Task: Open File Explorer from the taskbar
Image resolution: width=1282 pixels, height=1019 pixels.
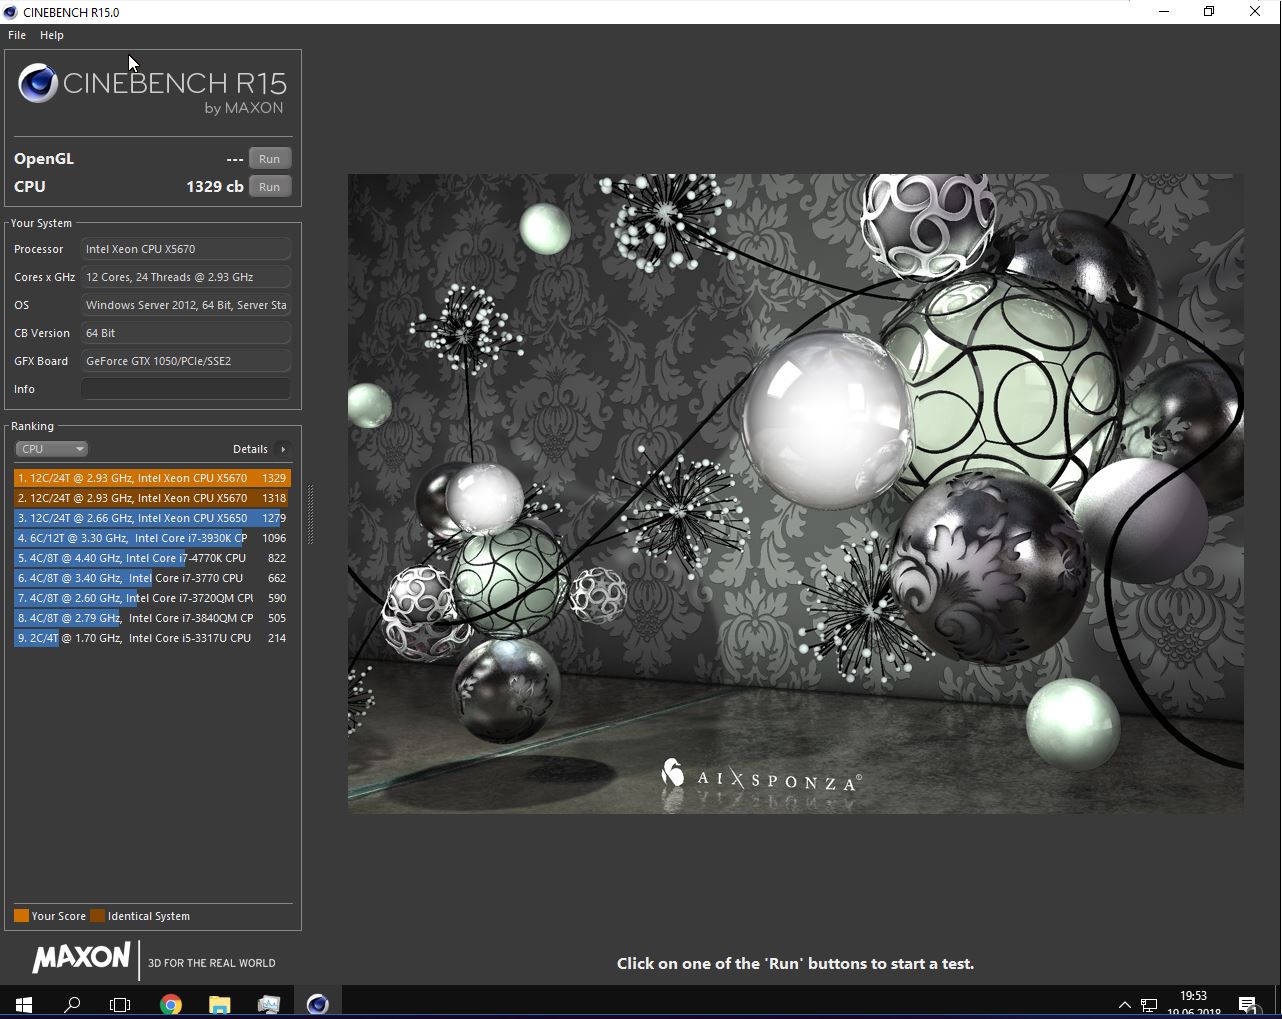Action: click(x=220, y=1004)
